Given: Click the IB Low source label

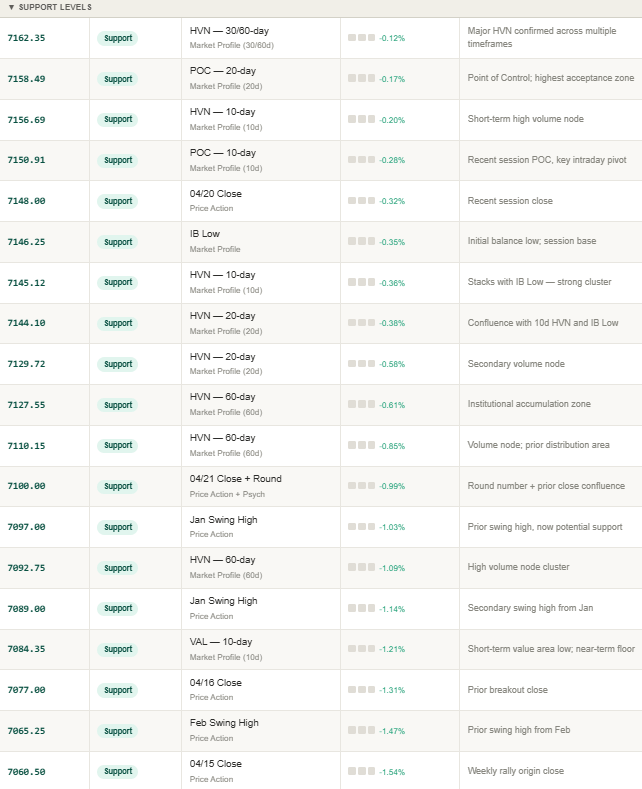Looking at the screenshot, I should 205,234.
